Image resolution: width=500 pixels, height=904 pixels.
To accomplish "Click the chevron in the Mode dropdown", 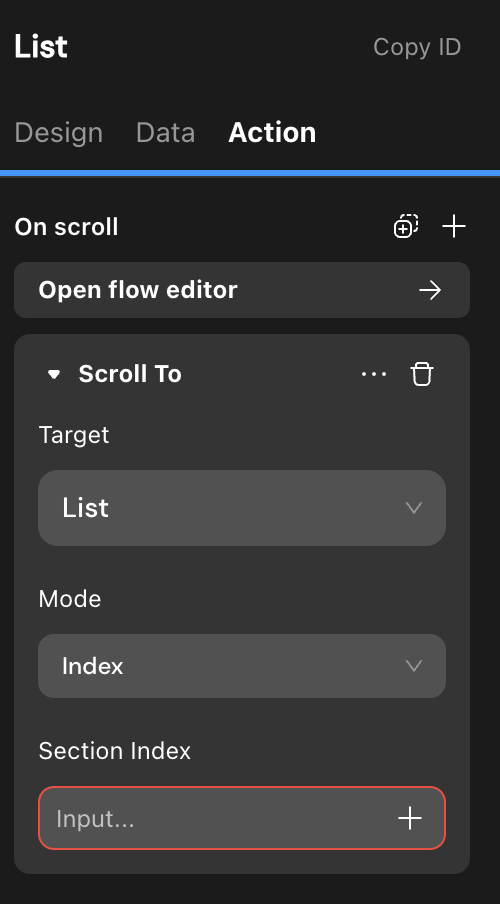I will click(414, 666).
